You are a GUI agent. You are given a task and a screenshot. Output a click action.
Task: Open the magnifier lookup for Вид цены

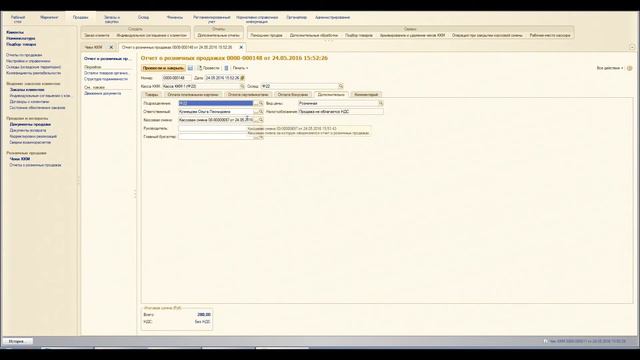click(380, 103)
